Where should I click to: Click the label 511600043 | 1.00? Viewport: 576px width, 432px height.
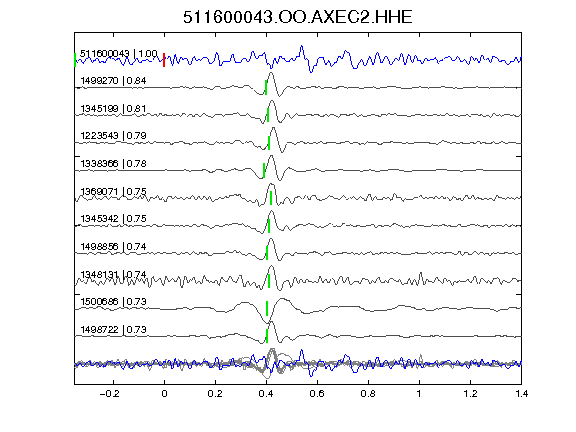point(119,54)
